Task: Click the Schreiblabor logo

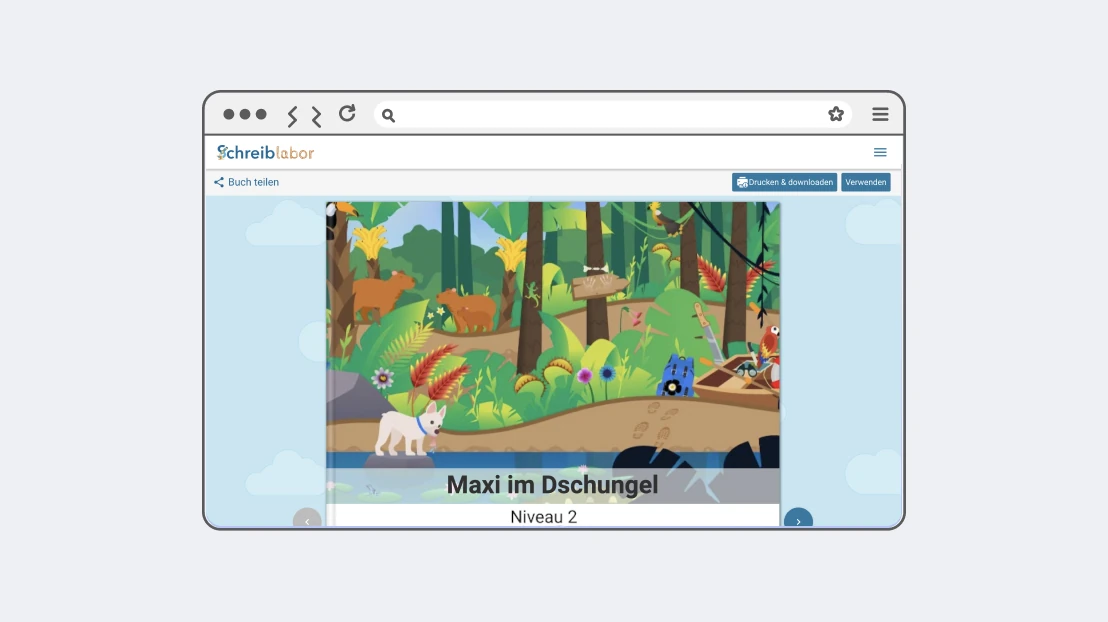Action: (x=266, y=152)
